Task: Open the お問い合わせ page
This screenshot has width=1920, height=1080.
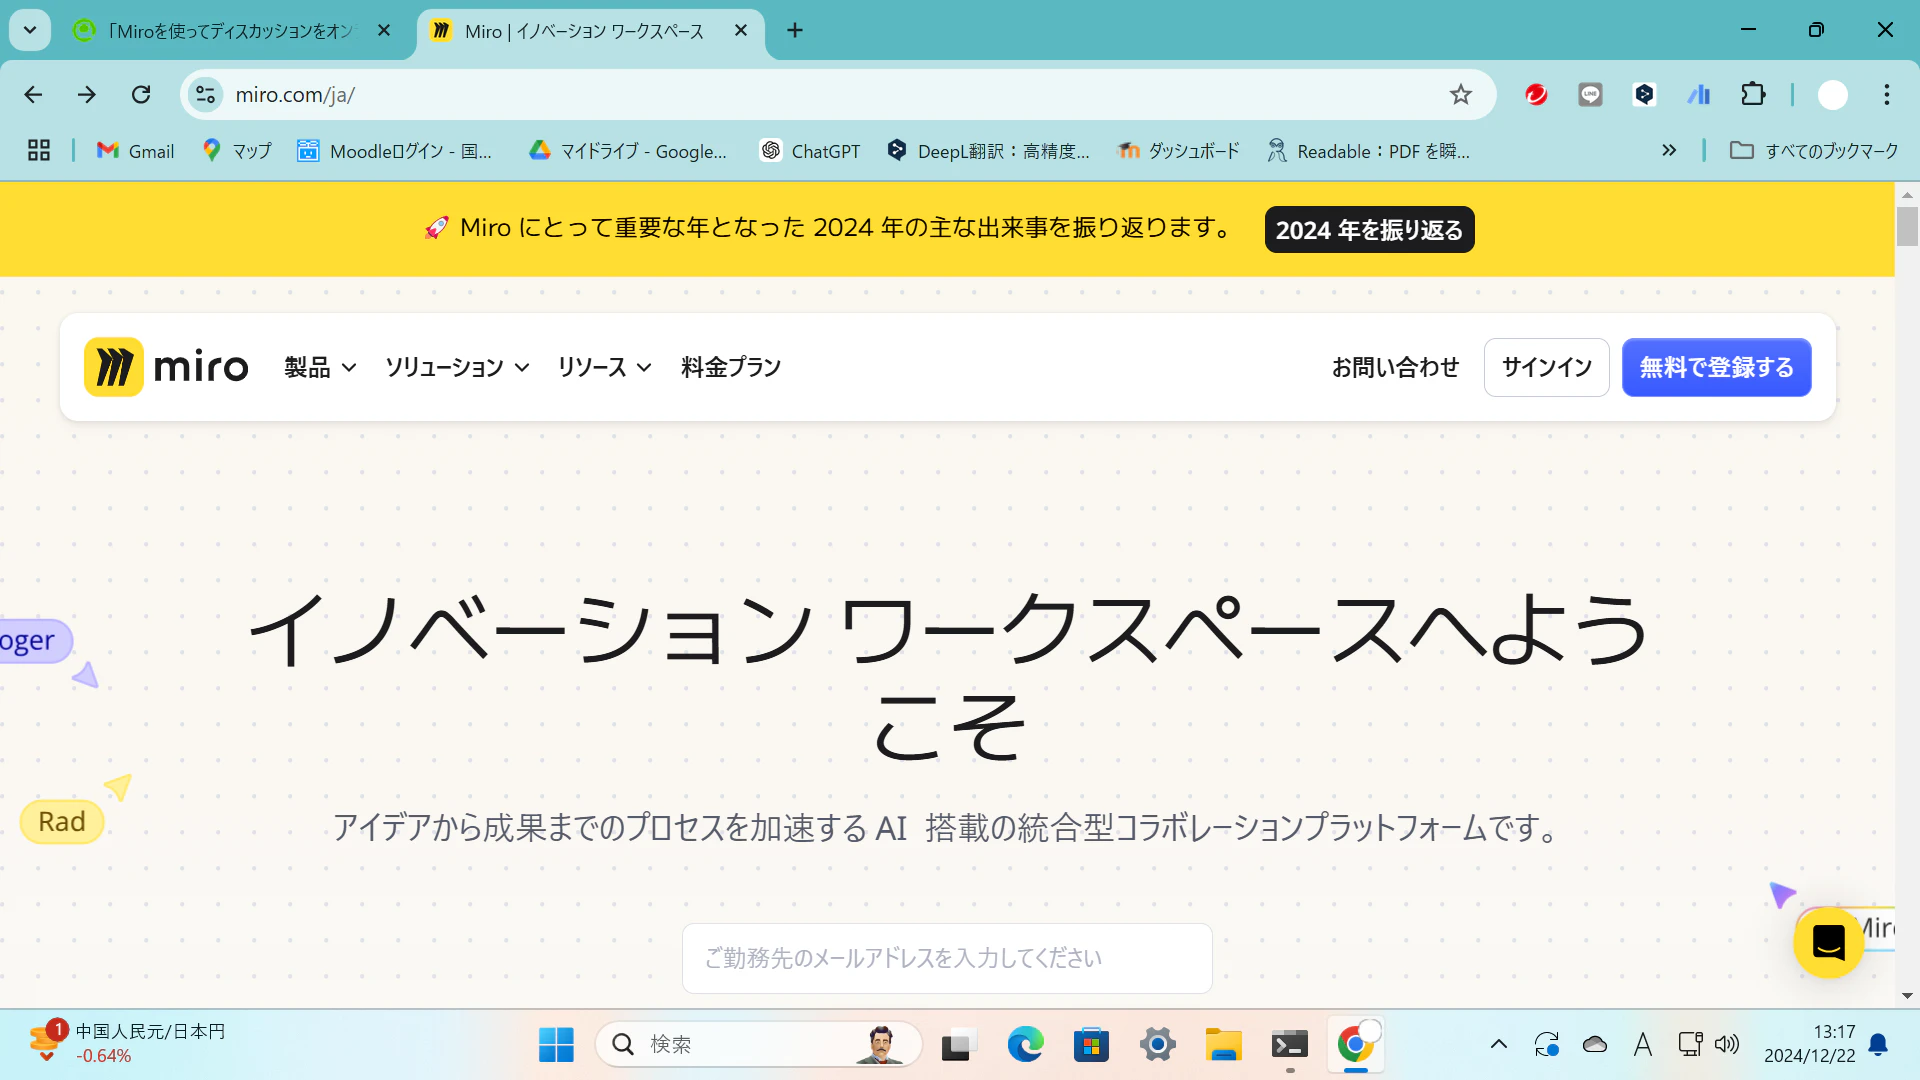Action: tap(1395, 367)
